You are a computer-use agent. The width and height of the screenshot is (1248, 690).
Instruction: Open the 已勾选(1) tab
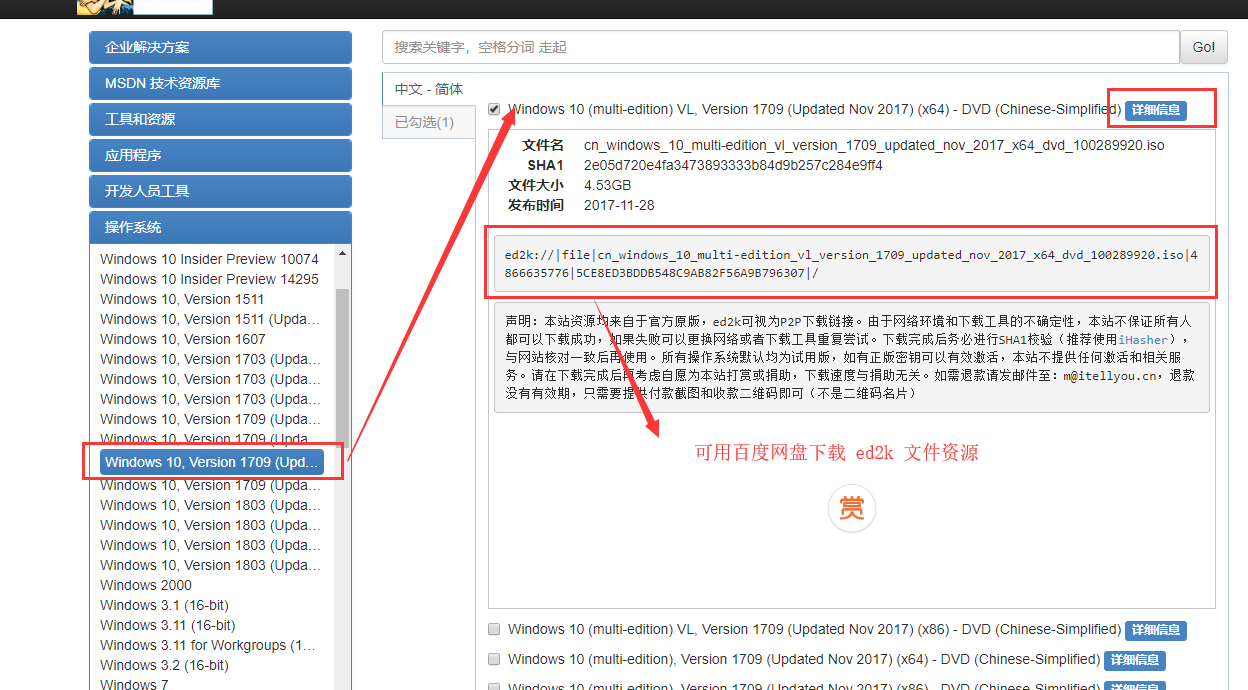(x=429, y=122)
